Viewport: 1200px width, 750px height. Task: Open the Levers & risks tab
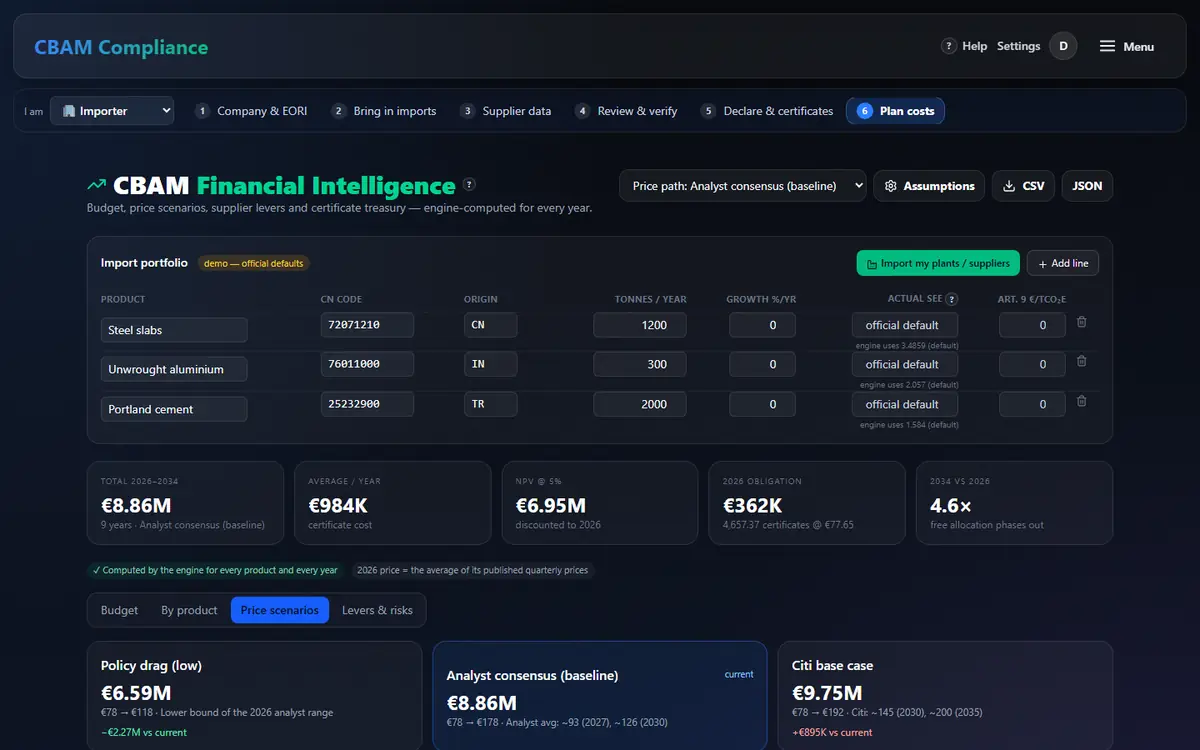click(x=377, y=610)
